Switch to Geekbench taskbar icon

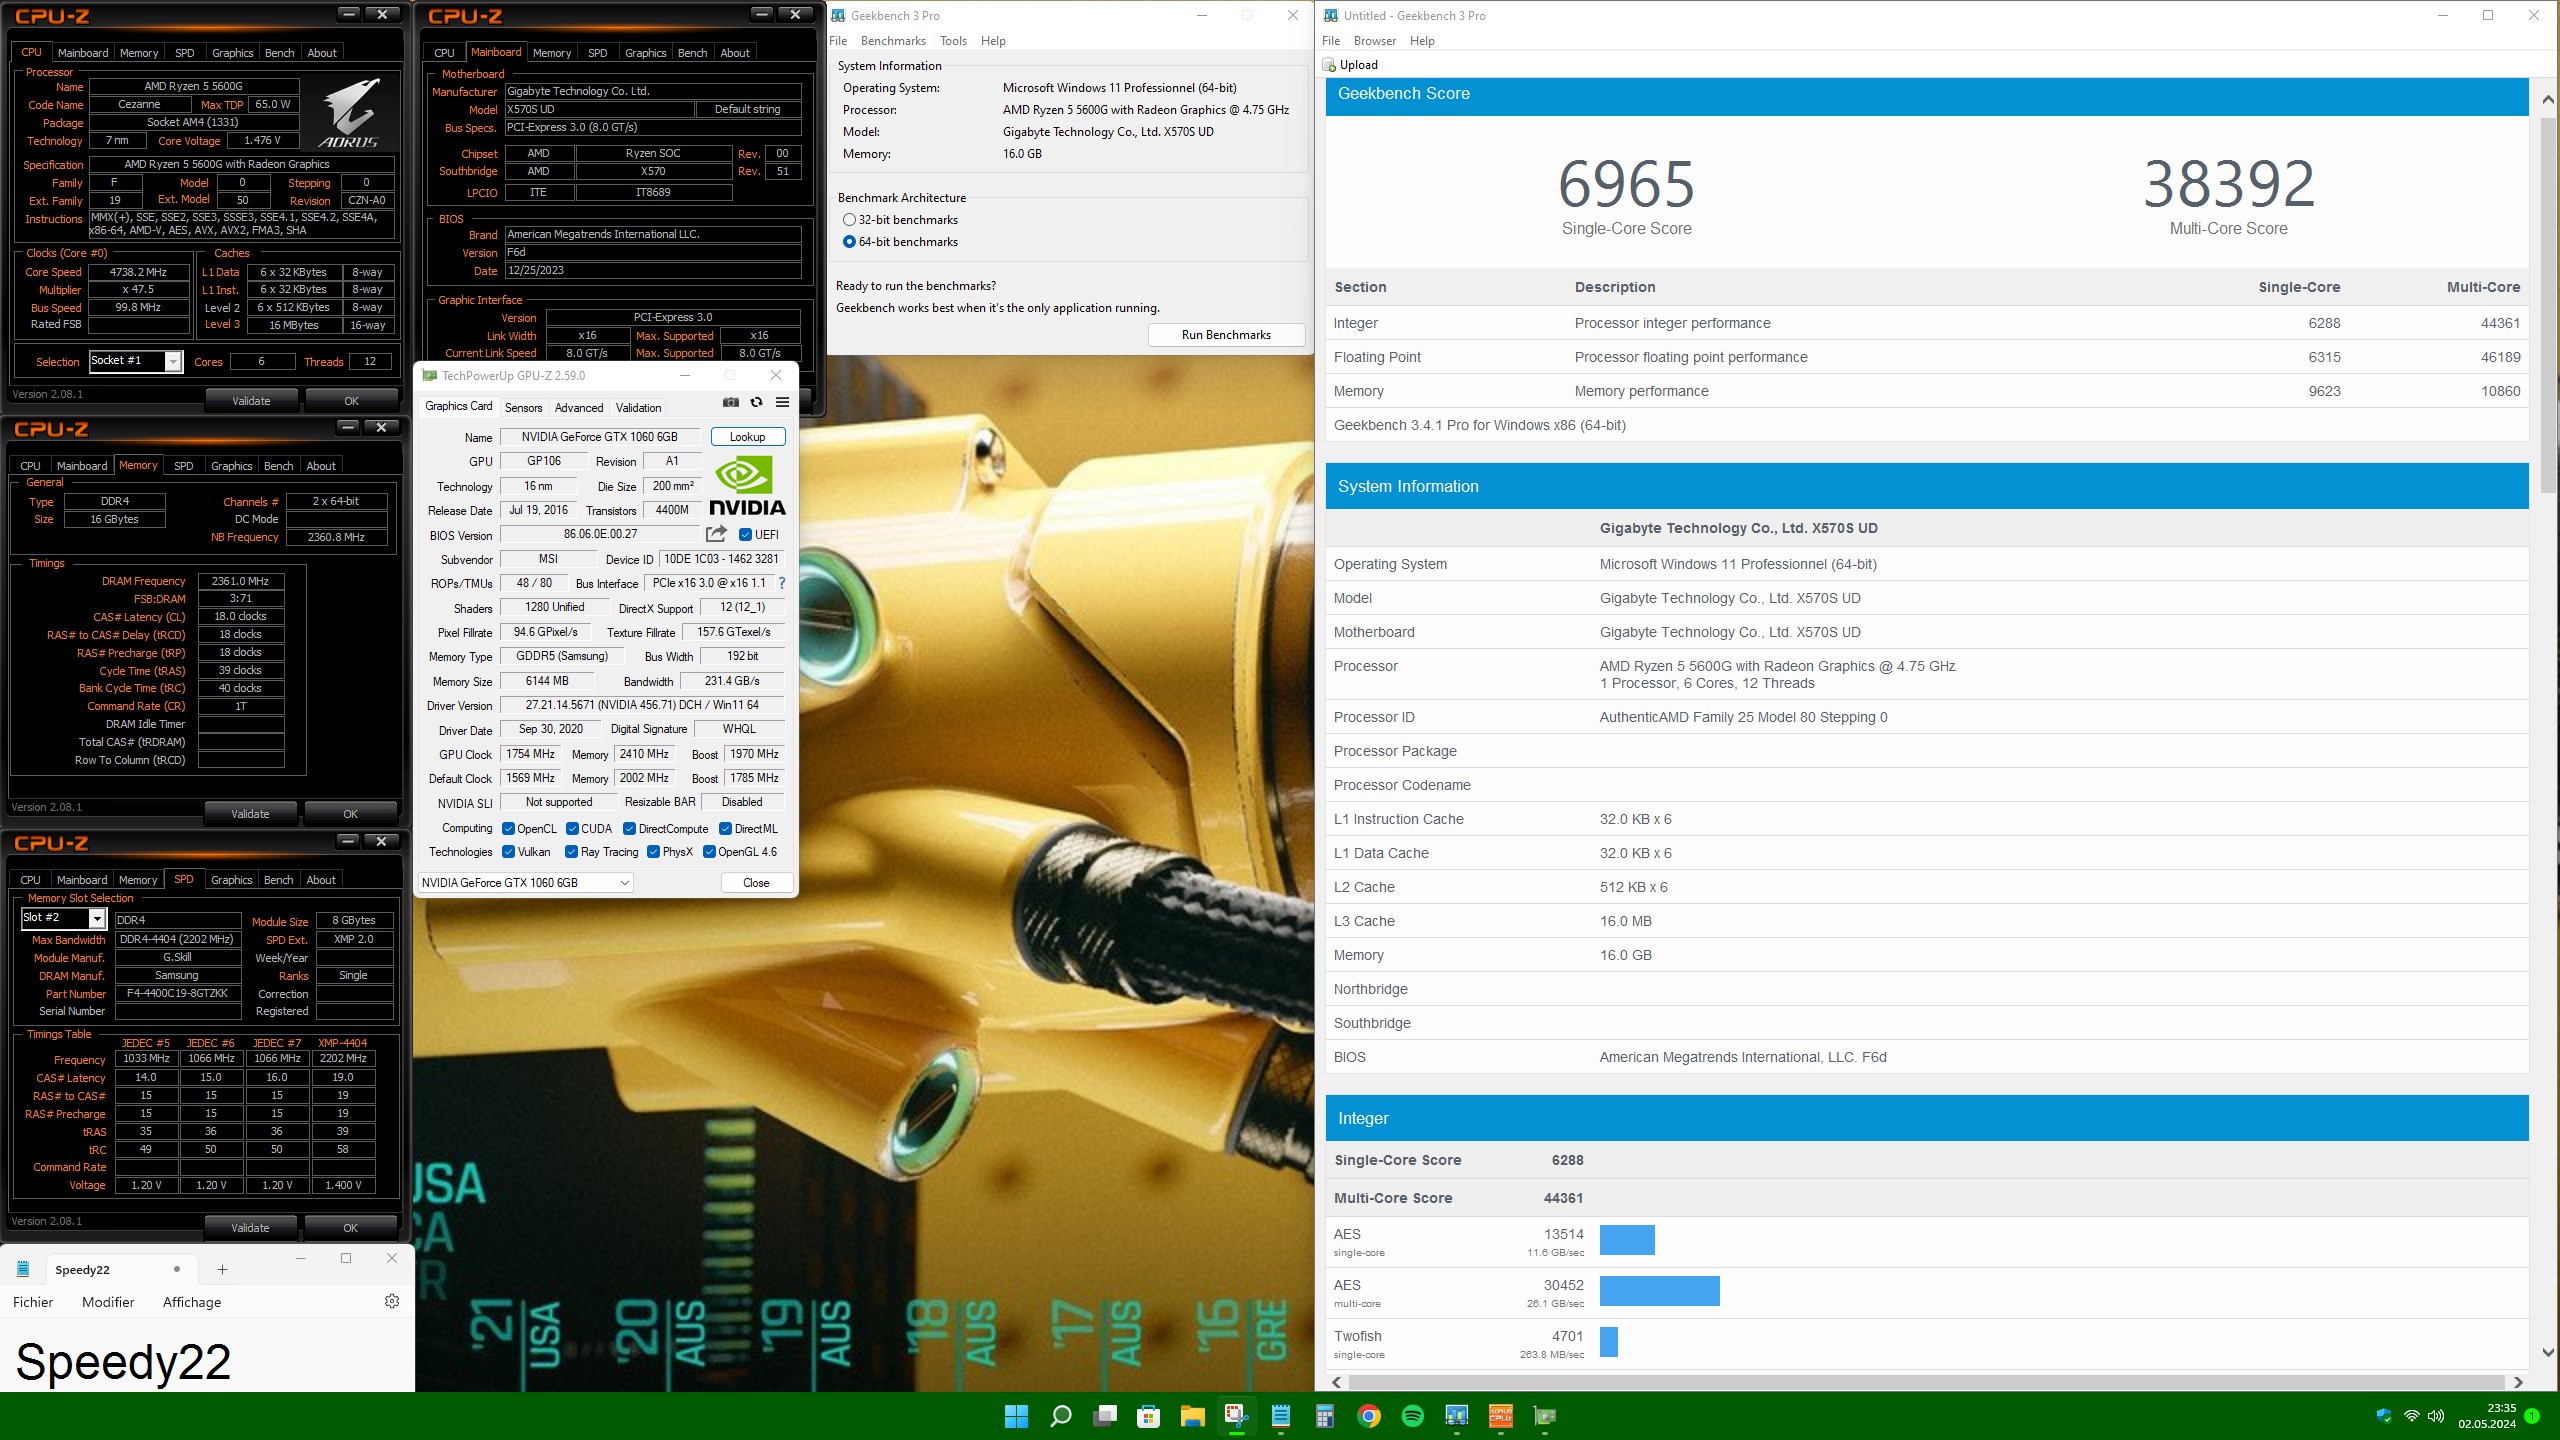[1456, 1416]
